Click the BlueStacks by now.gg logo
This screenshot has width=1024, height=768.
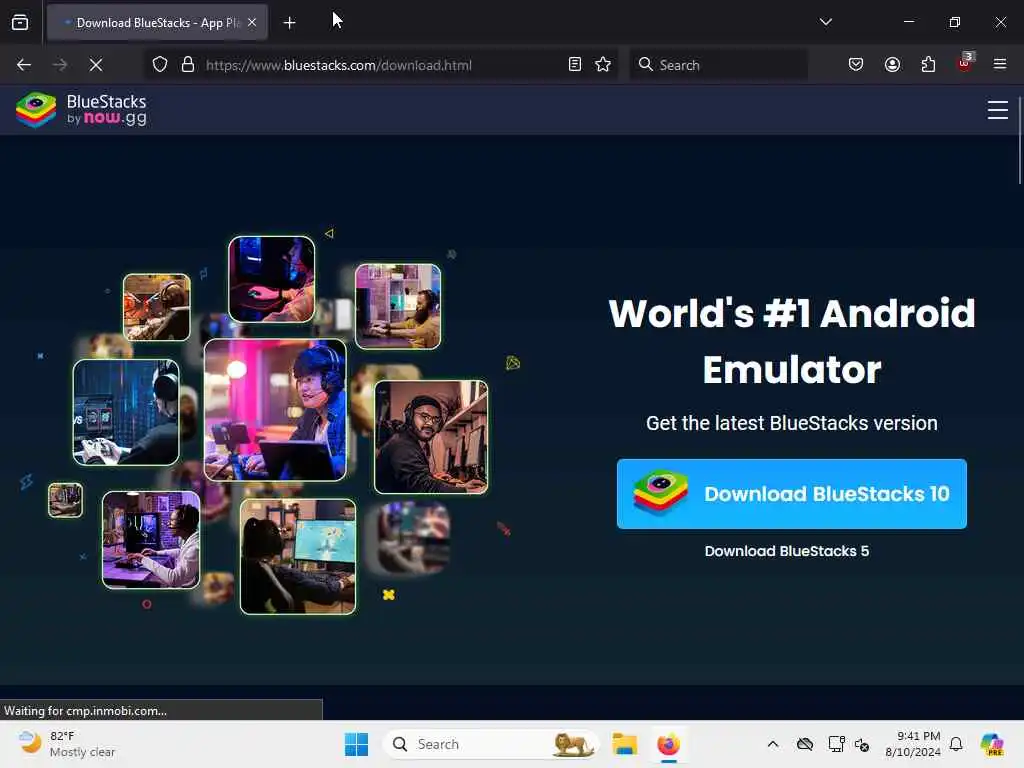pos(82,110)
